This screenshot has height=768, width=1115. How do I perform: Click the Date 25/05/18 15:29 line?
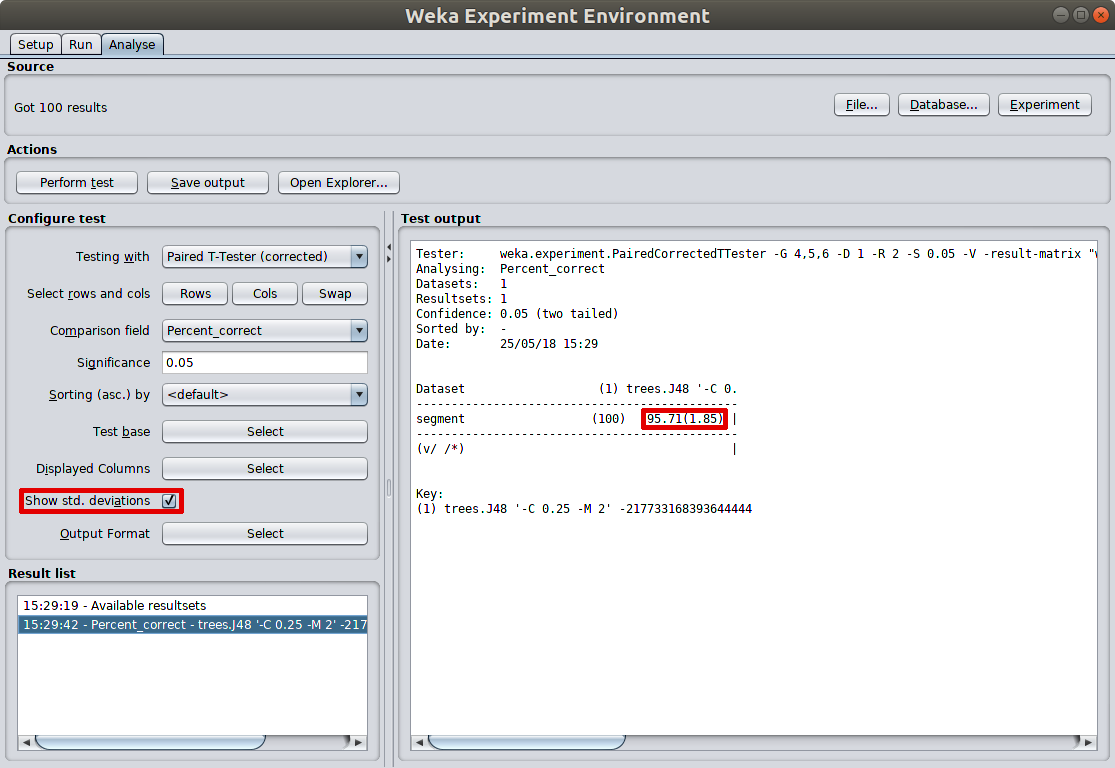point(507,343)
